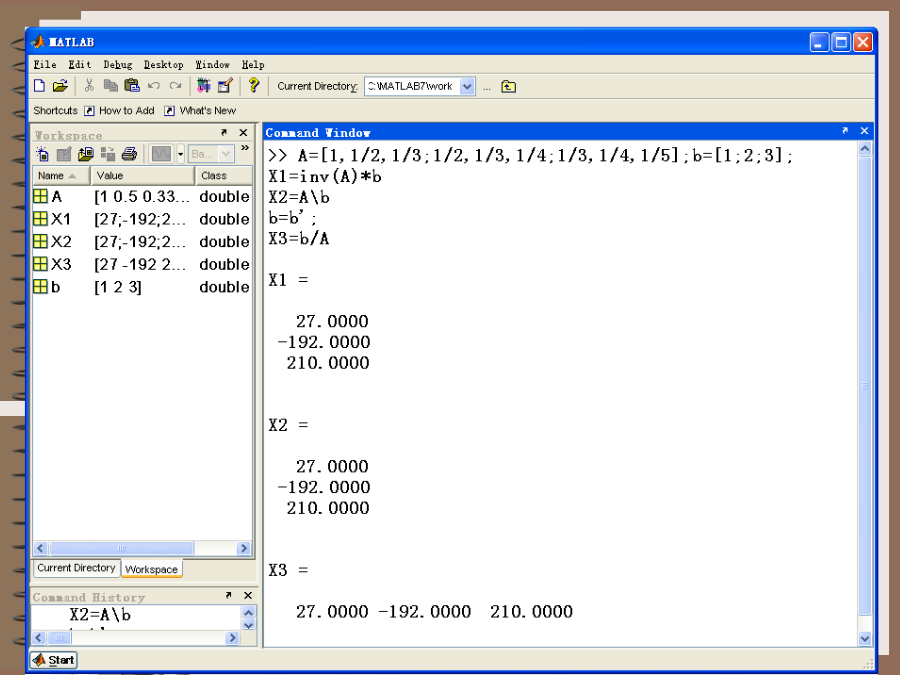This screenshot has height=675, width=900.
Task: Click the X3=b/A line in Command Window
Action: [299, 239]
